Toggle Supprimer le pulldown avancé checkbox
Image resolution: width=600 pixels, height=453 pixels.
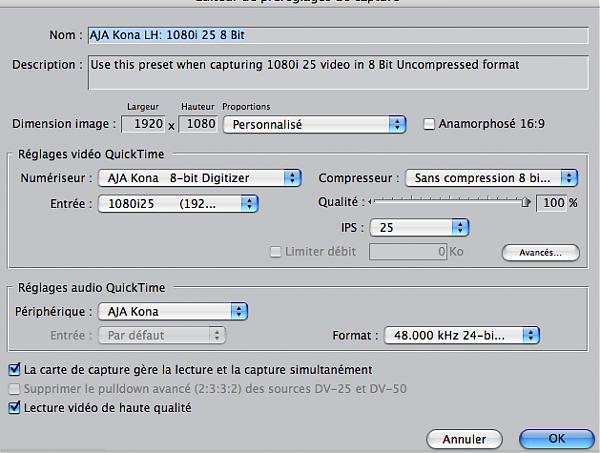14,389
